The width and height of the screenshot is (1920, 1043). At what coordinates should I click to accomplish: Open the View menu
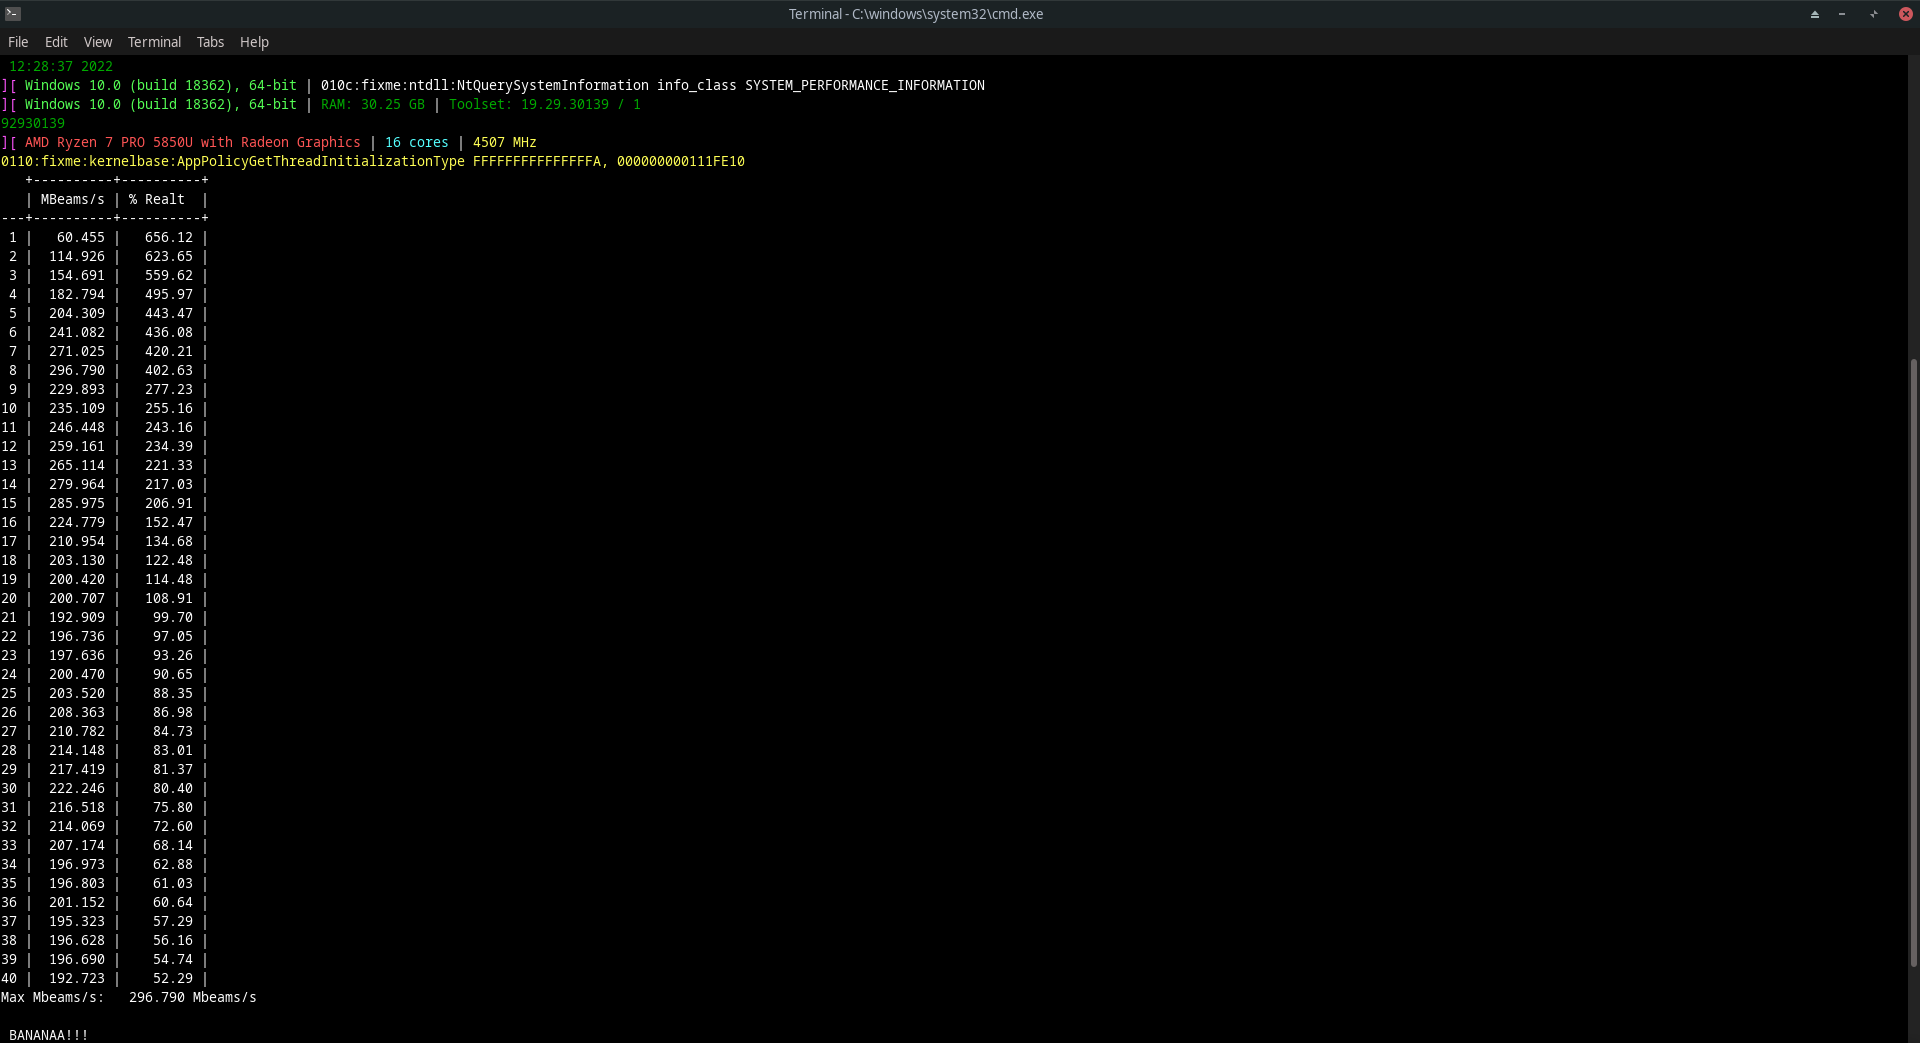tap(98, 42)
